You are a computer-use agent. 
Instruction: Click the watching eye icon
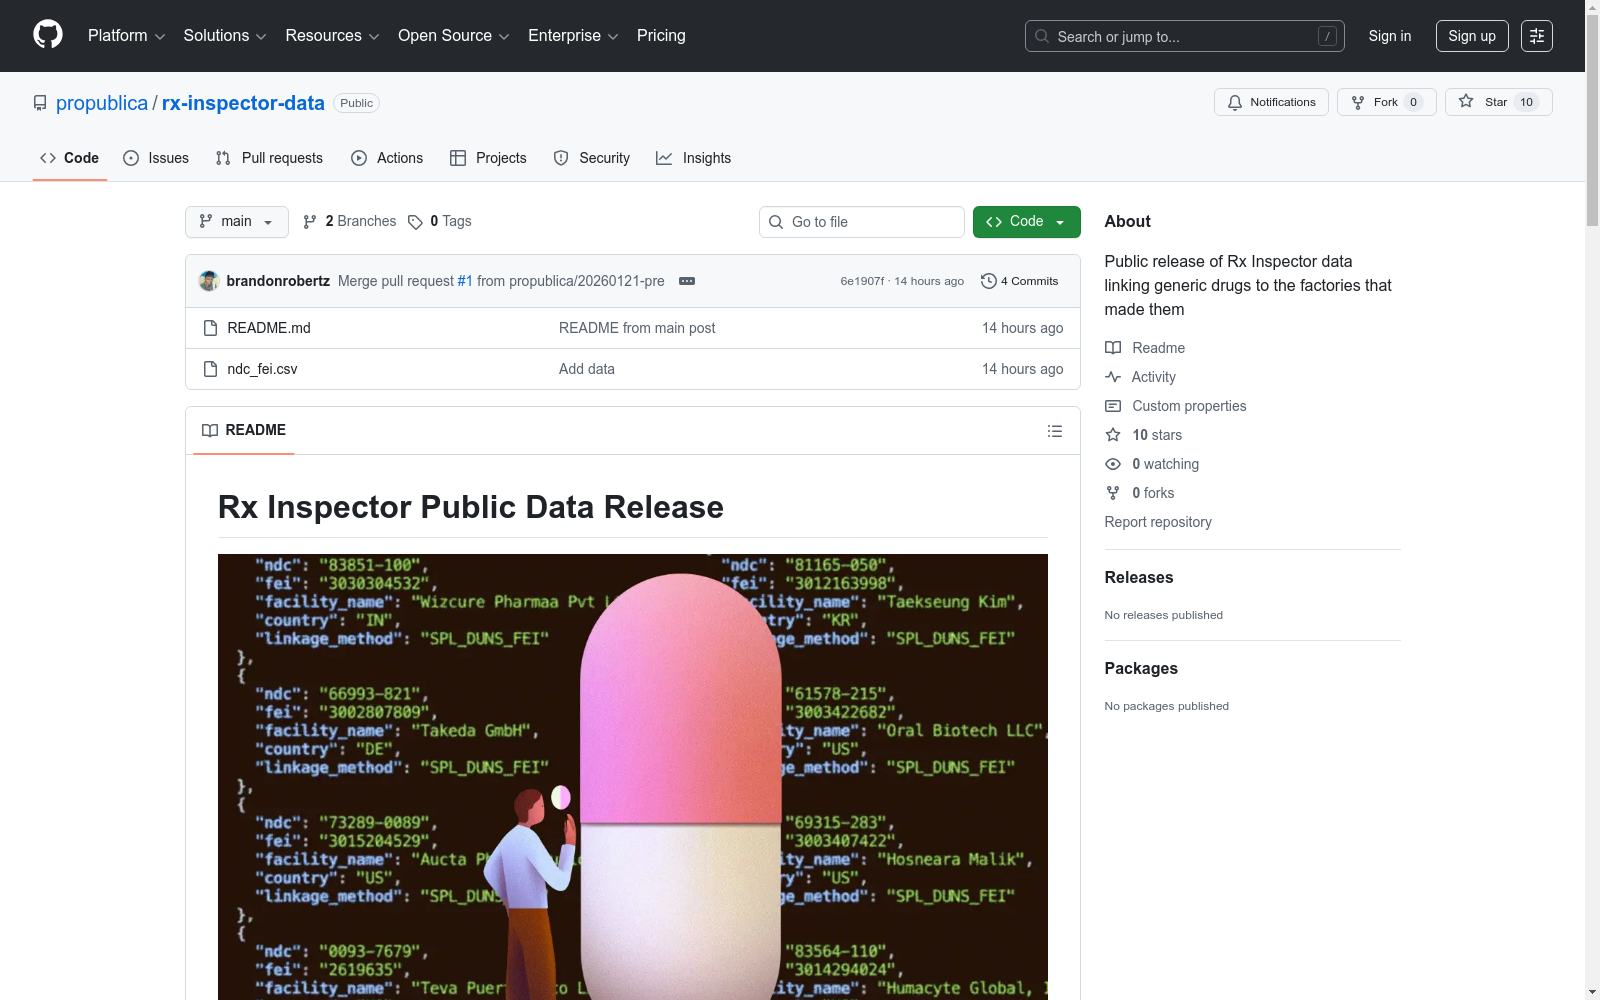1113,464
